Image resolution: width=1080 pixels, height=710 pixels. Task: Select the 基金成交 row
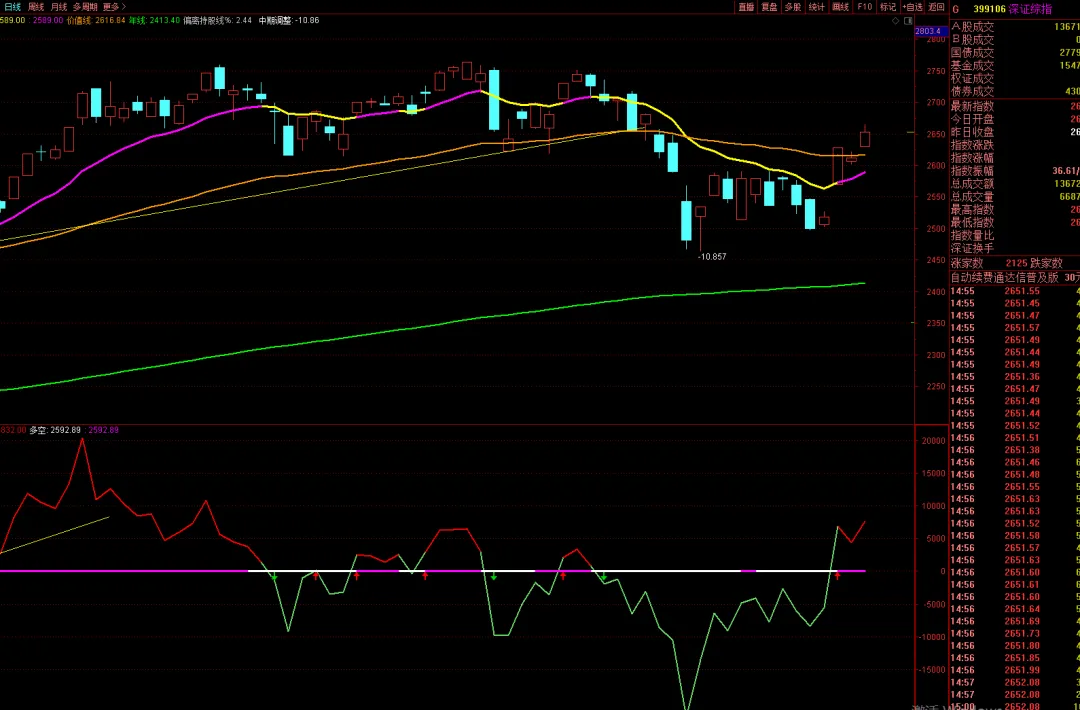(x=1015, y=65)
